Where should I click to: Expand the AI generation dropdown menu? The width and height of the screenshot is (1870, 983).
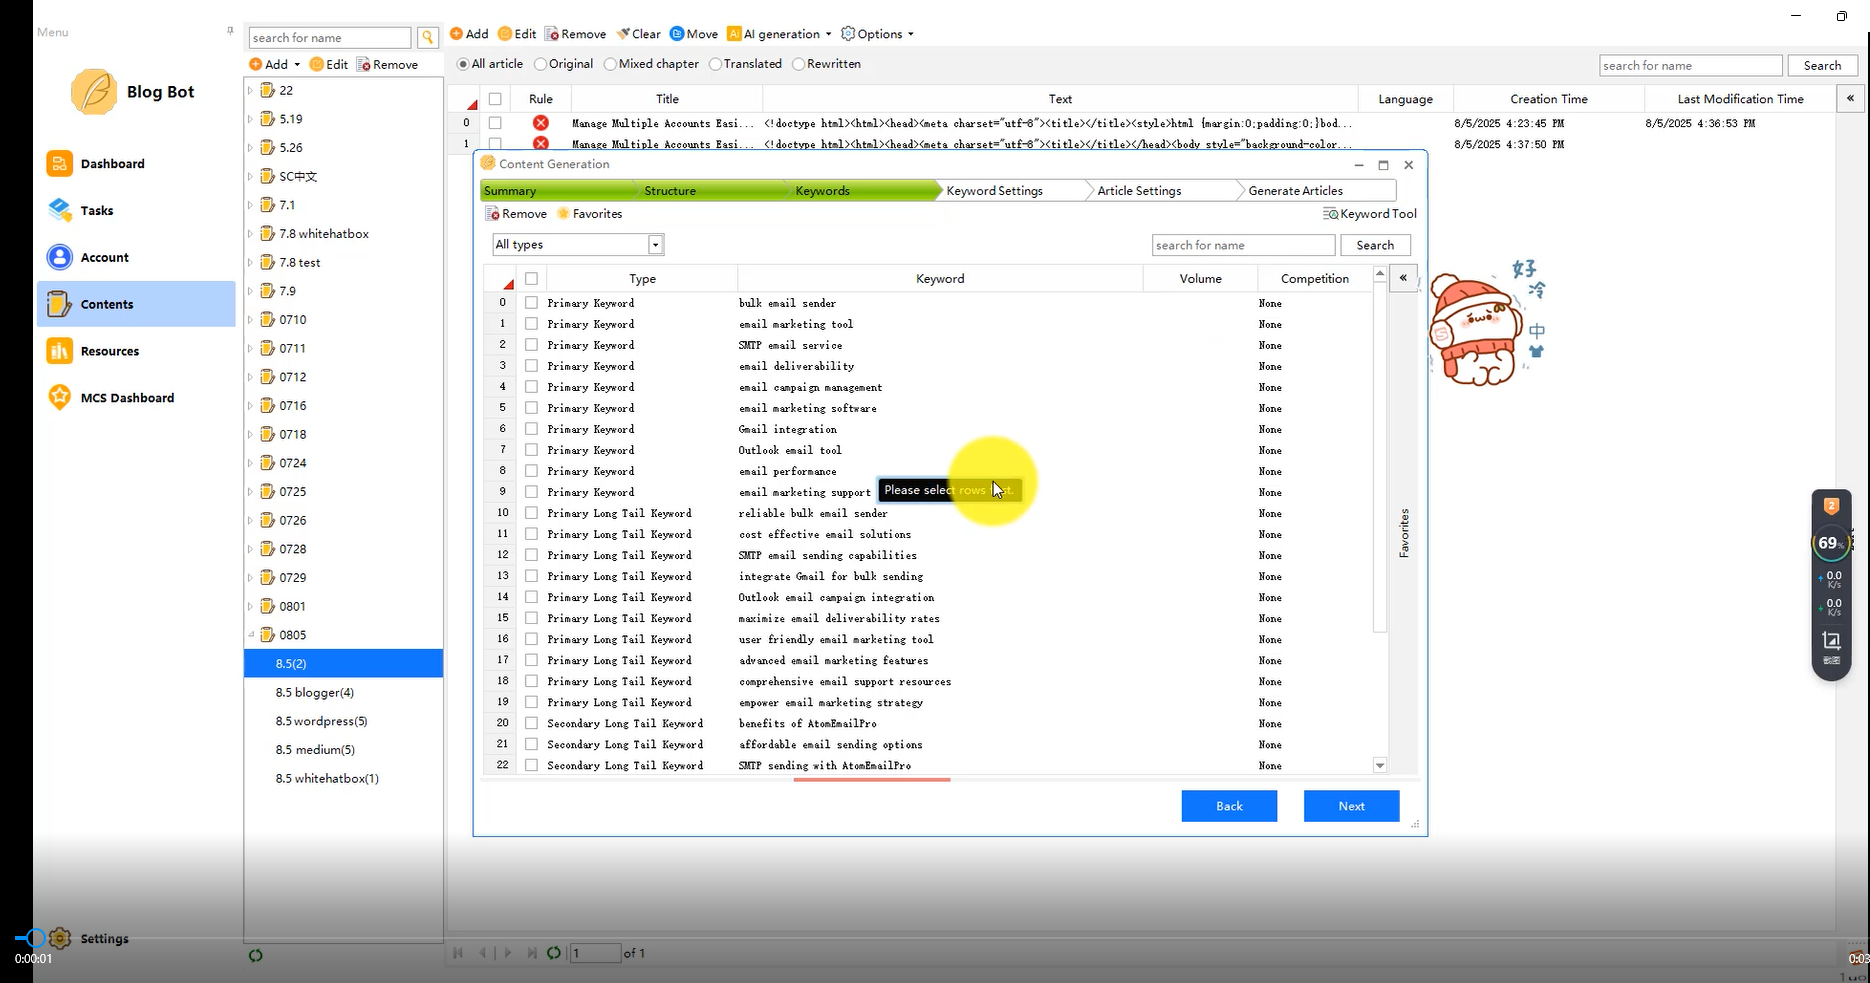point(828,34)
